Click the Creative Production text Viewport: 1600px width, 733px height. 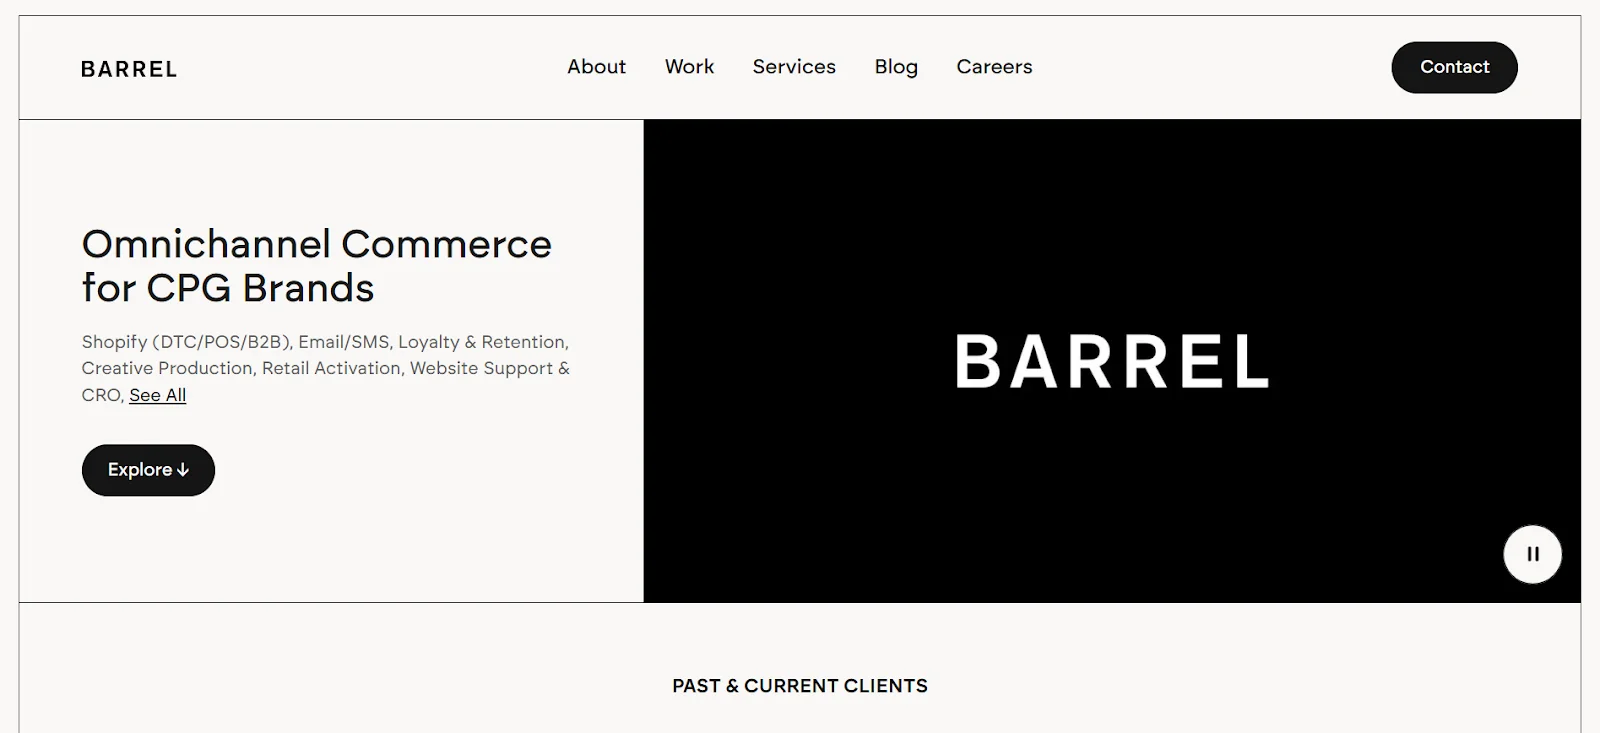166,368
